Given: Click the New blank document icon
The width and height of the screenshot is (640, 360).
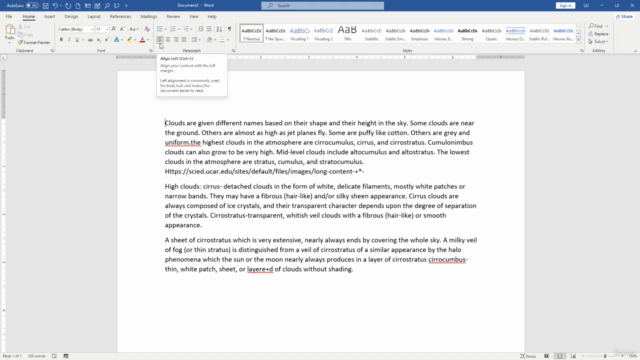Looking at the screenshot, I should pyautogui.click(x=78, y=6).
